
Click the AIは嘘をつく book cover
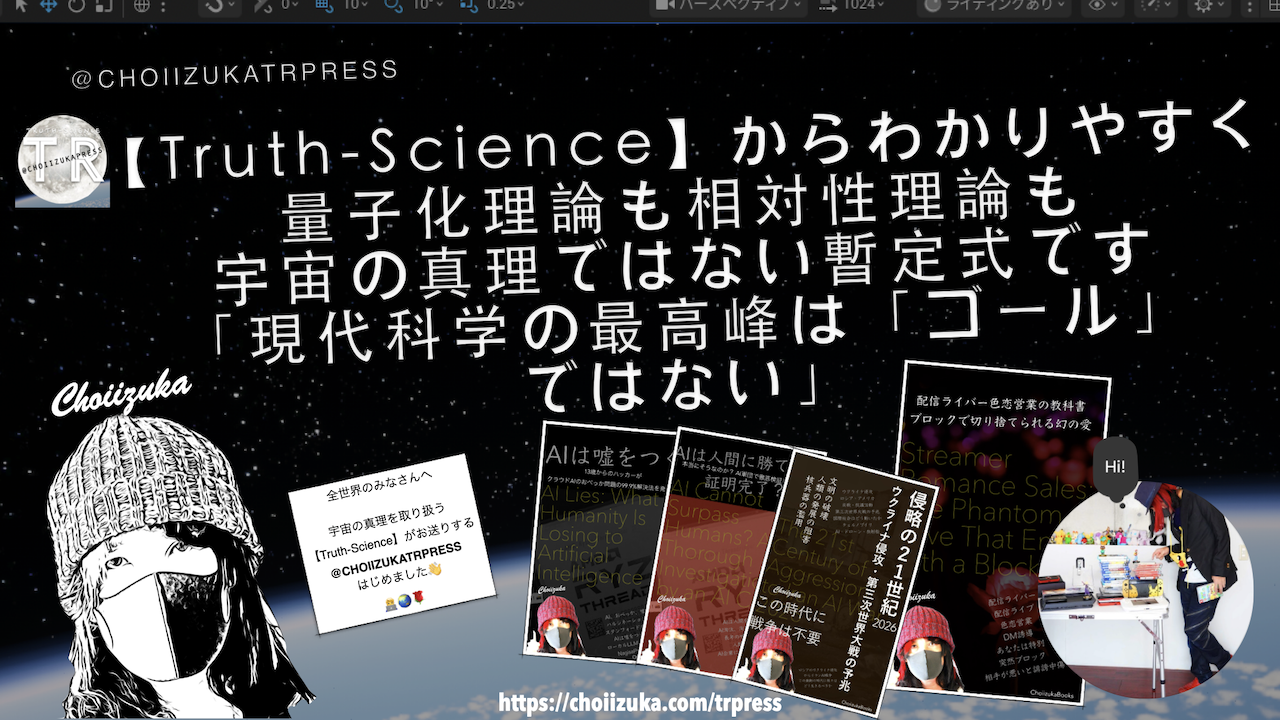tap(594, 540)
